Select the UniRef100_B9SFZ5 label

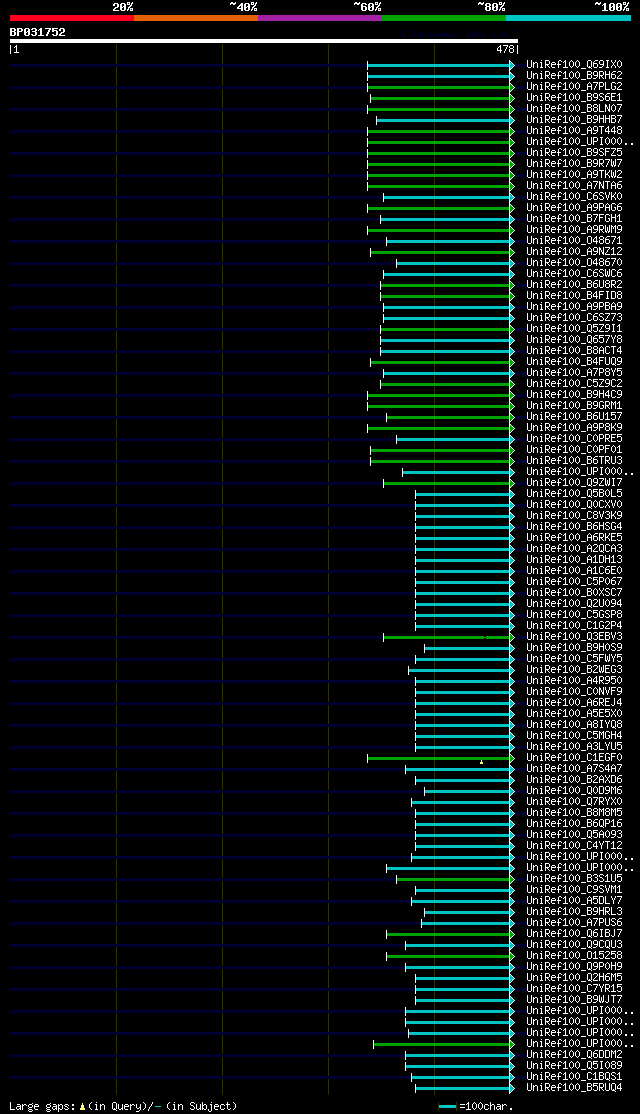pyautogui.click(x=575, y=153)
